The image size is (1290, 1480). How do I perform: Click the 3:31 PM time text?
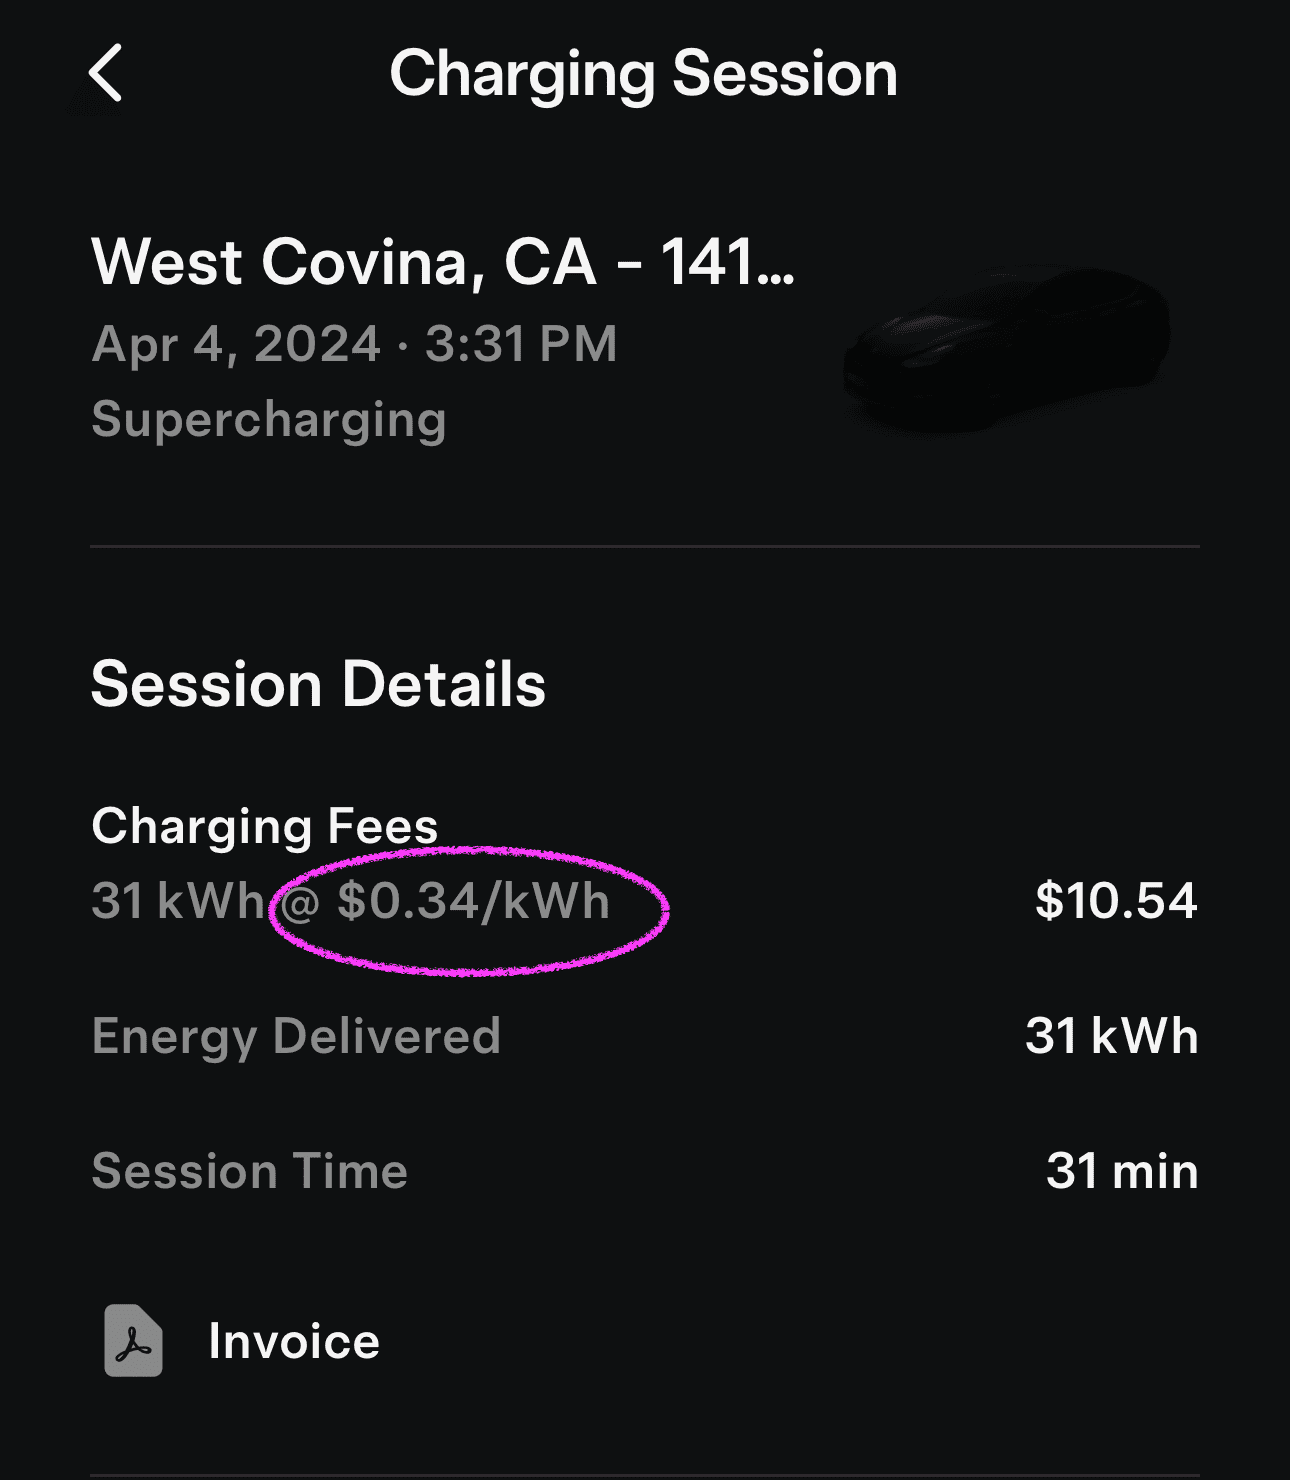tap(521, 344)
